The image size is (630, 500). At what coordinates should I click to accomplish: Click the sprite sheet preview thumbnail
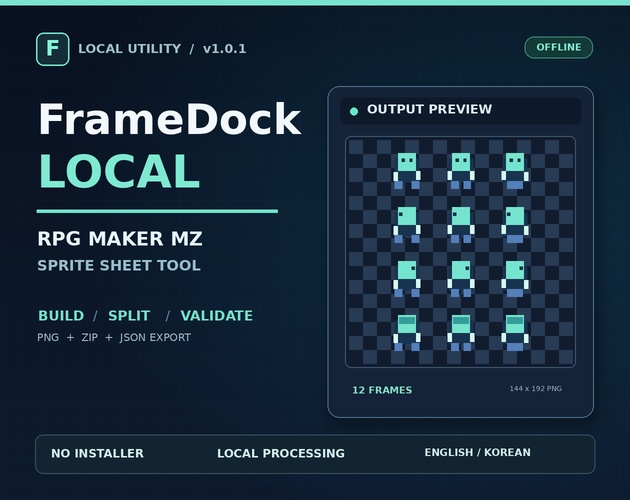(460, 252)
